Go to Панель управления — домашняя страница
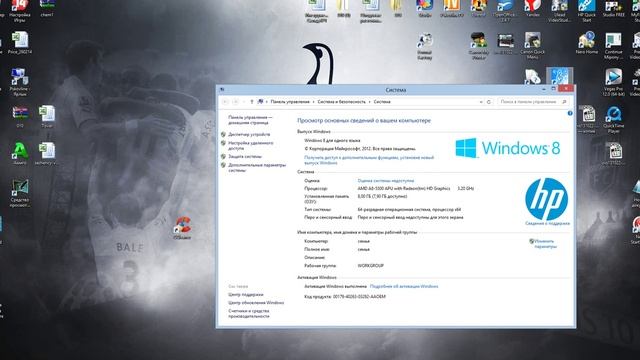640x360 pixels. tap(250, 120)
